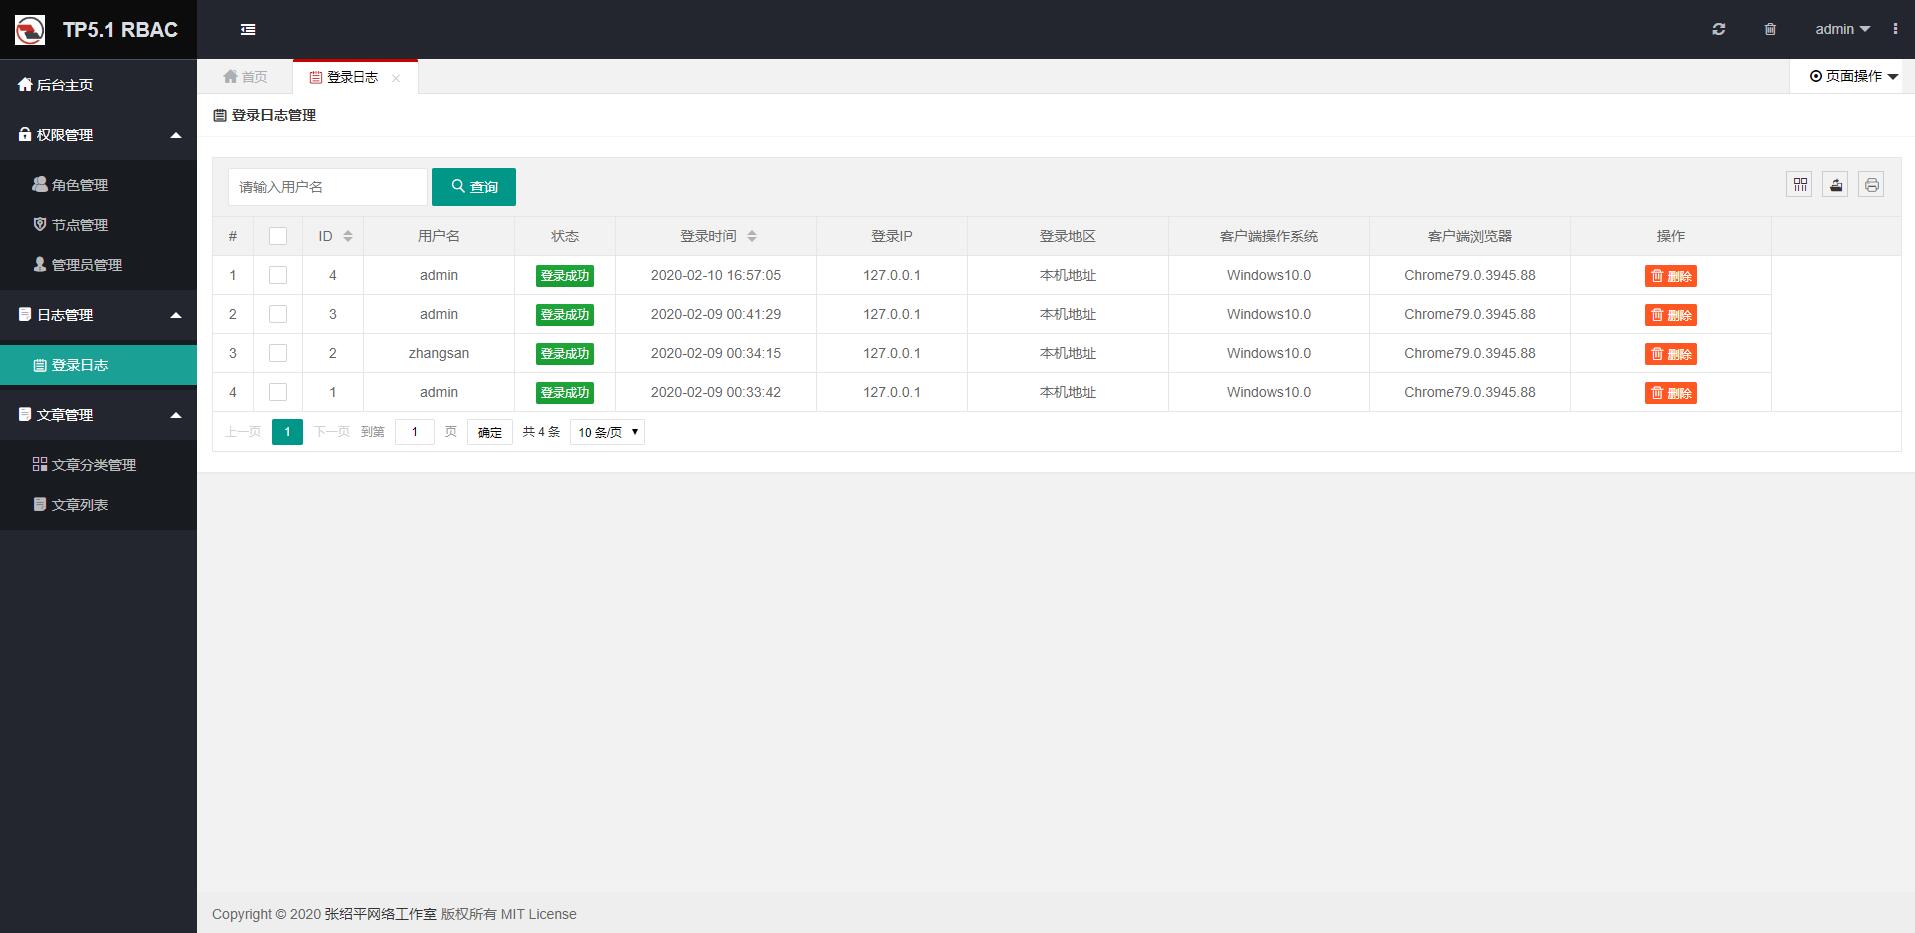Image resolution: width=1915 pixels, height=933 pixels.
Task: Click the 请输入用户名 input field
Action: coord(328,187)
